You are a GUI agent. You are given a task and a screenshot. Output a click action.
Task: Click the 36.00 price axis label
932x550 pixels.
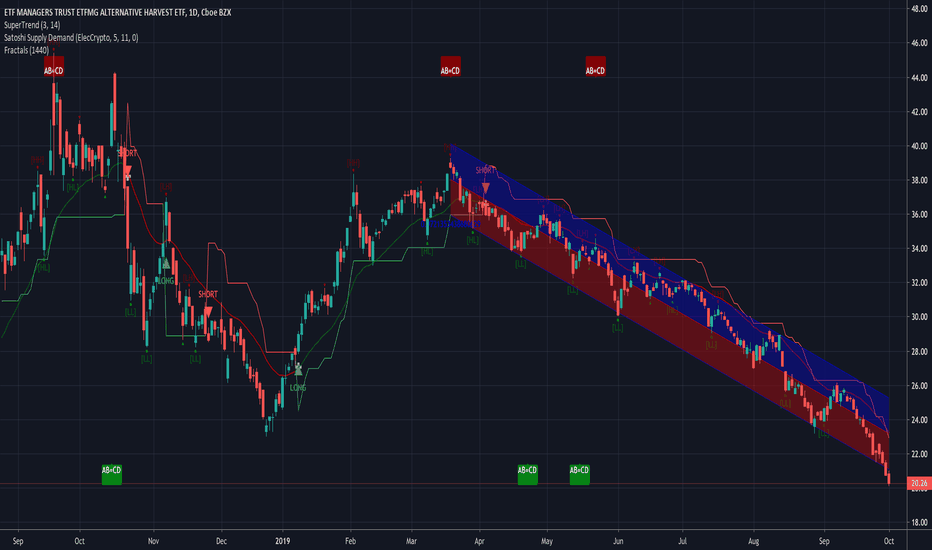(x=919, y=214)
